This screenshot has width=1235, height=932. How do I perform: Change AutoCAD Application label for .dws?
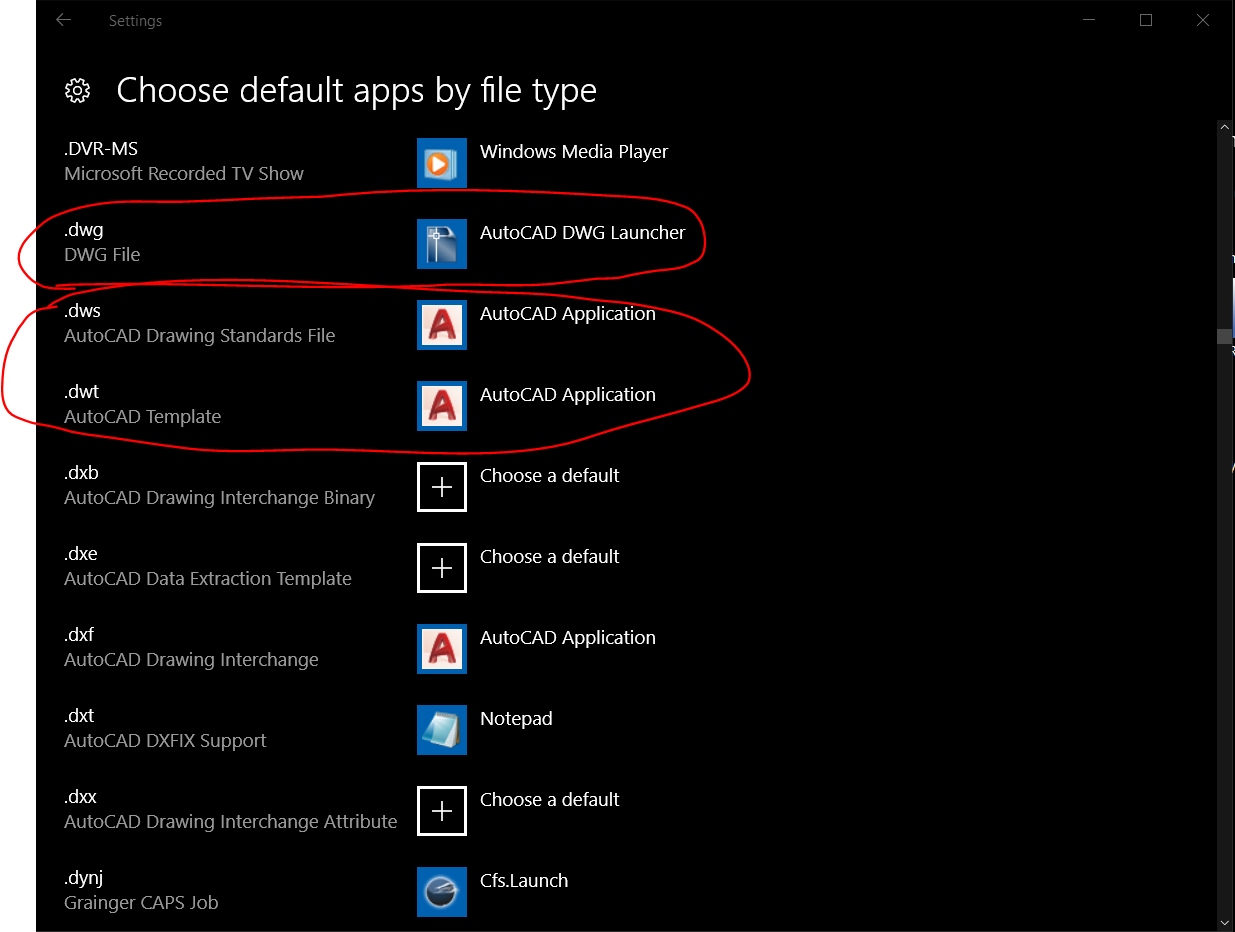click(x=568, y=314)
